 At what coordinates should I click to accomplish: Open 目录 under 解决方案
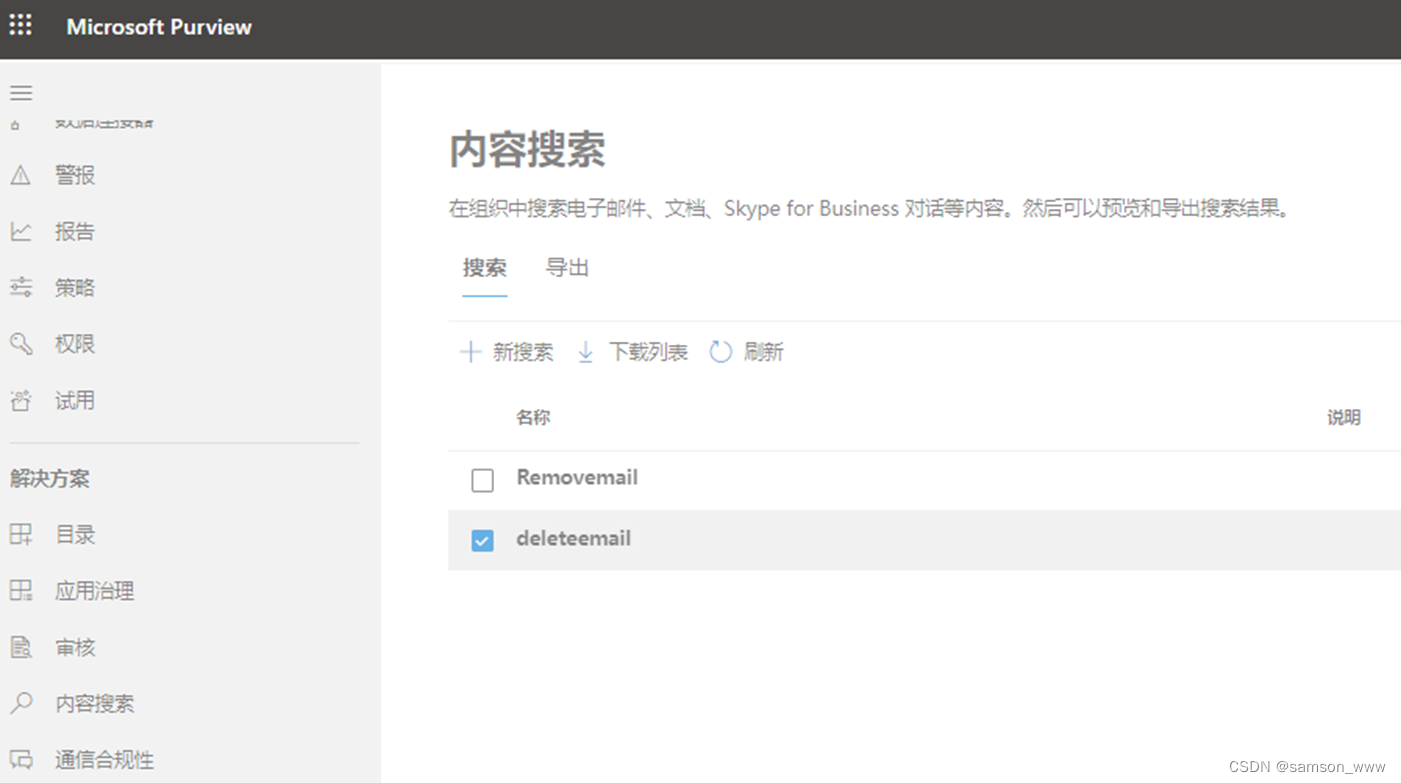[x=74, y=535]
